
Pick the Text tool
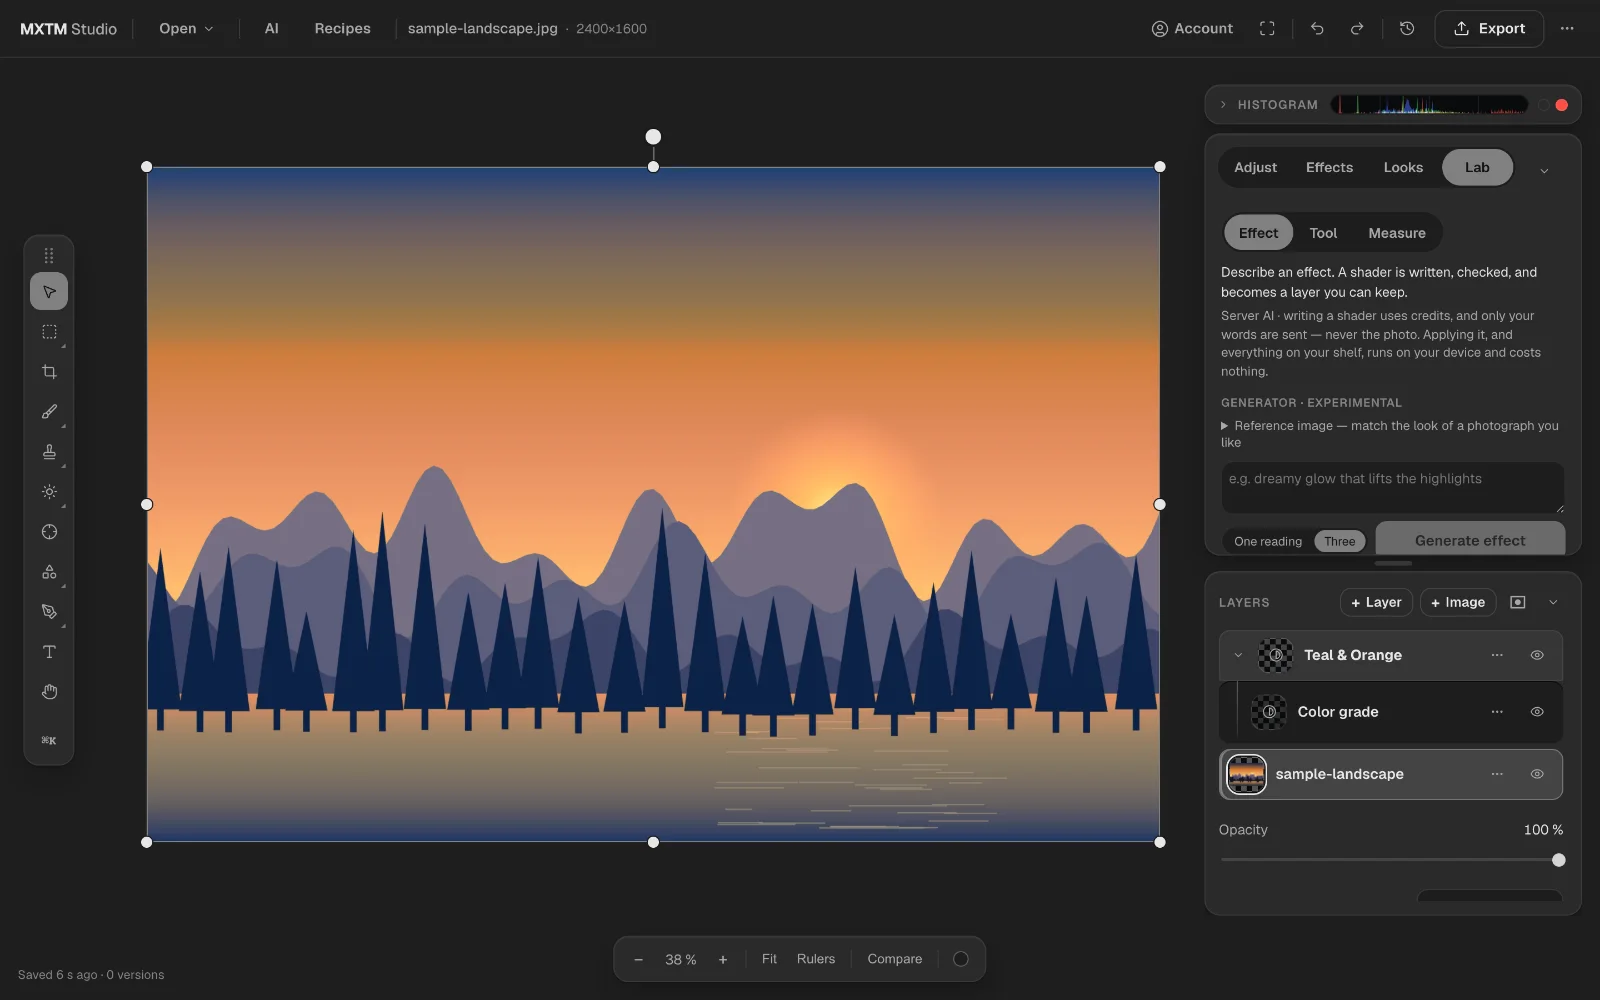tap(49, 652)
